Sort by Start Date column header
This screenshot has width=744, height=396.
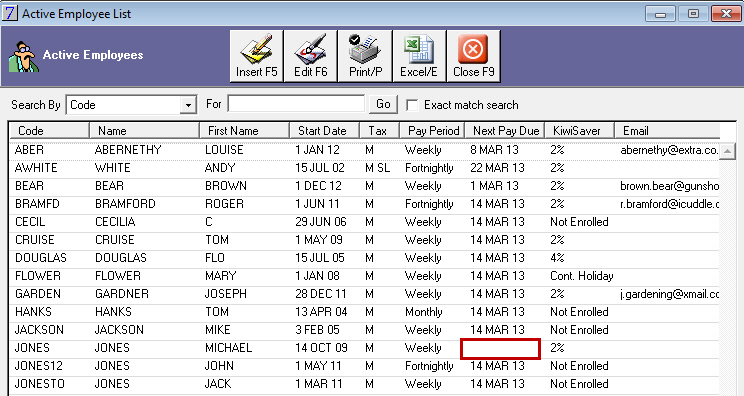click(x=325, y=130)
